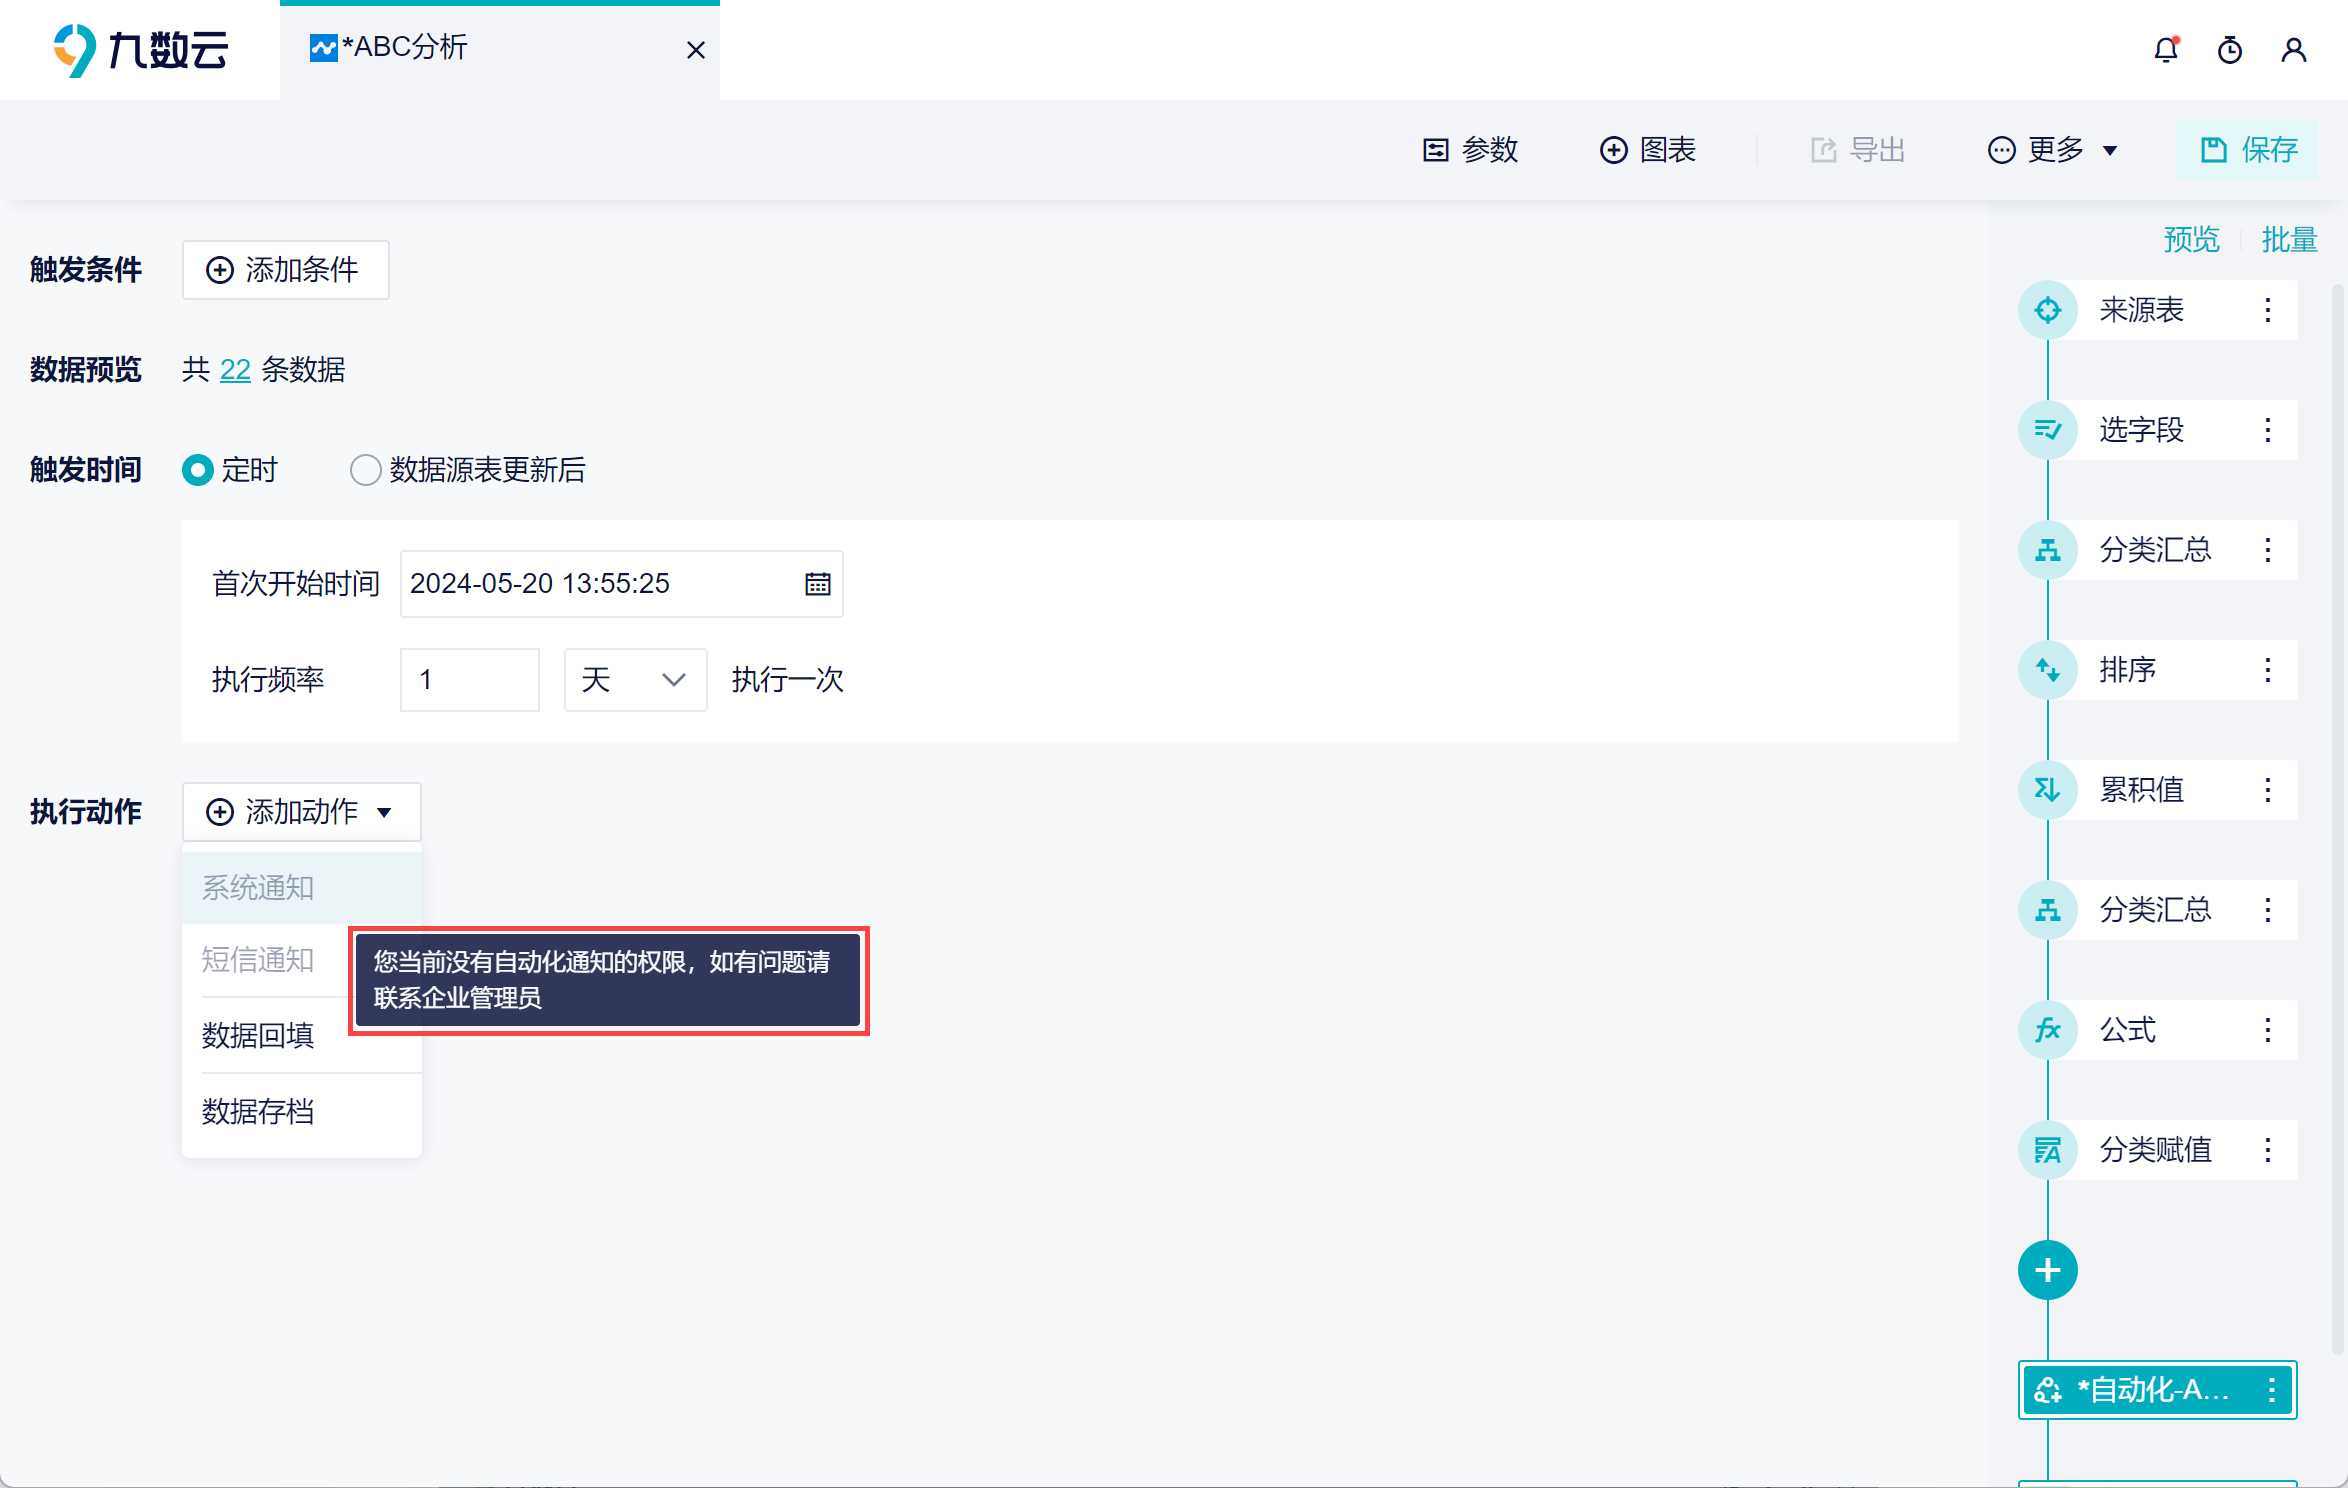Screen dimensions: 2348x1488
Task: Select 数据源表更新后 radio option
Action: pos(365,470)
